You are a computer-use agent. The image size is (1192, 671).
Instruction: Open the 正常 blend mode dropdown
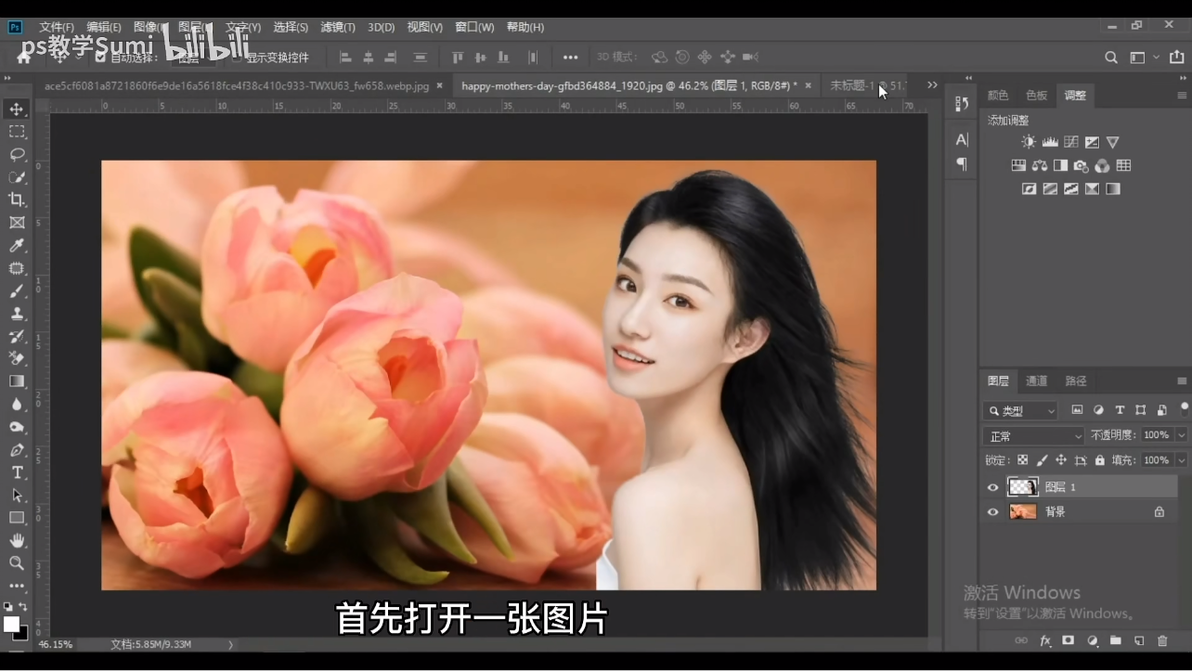(x=1033, y=436)
